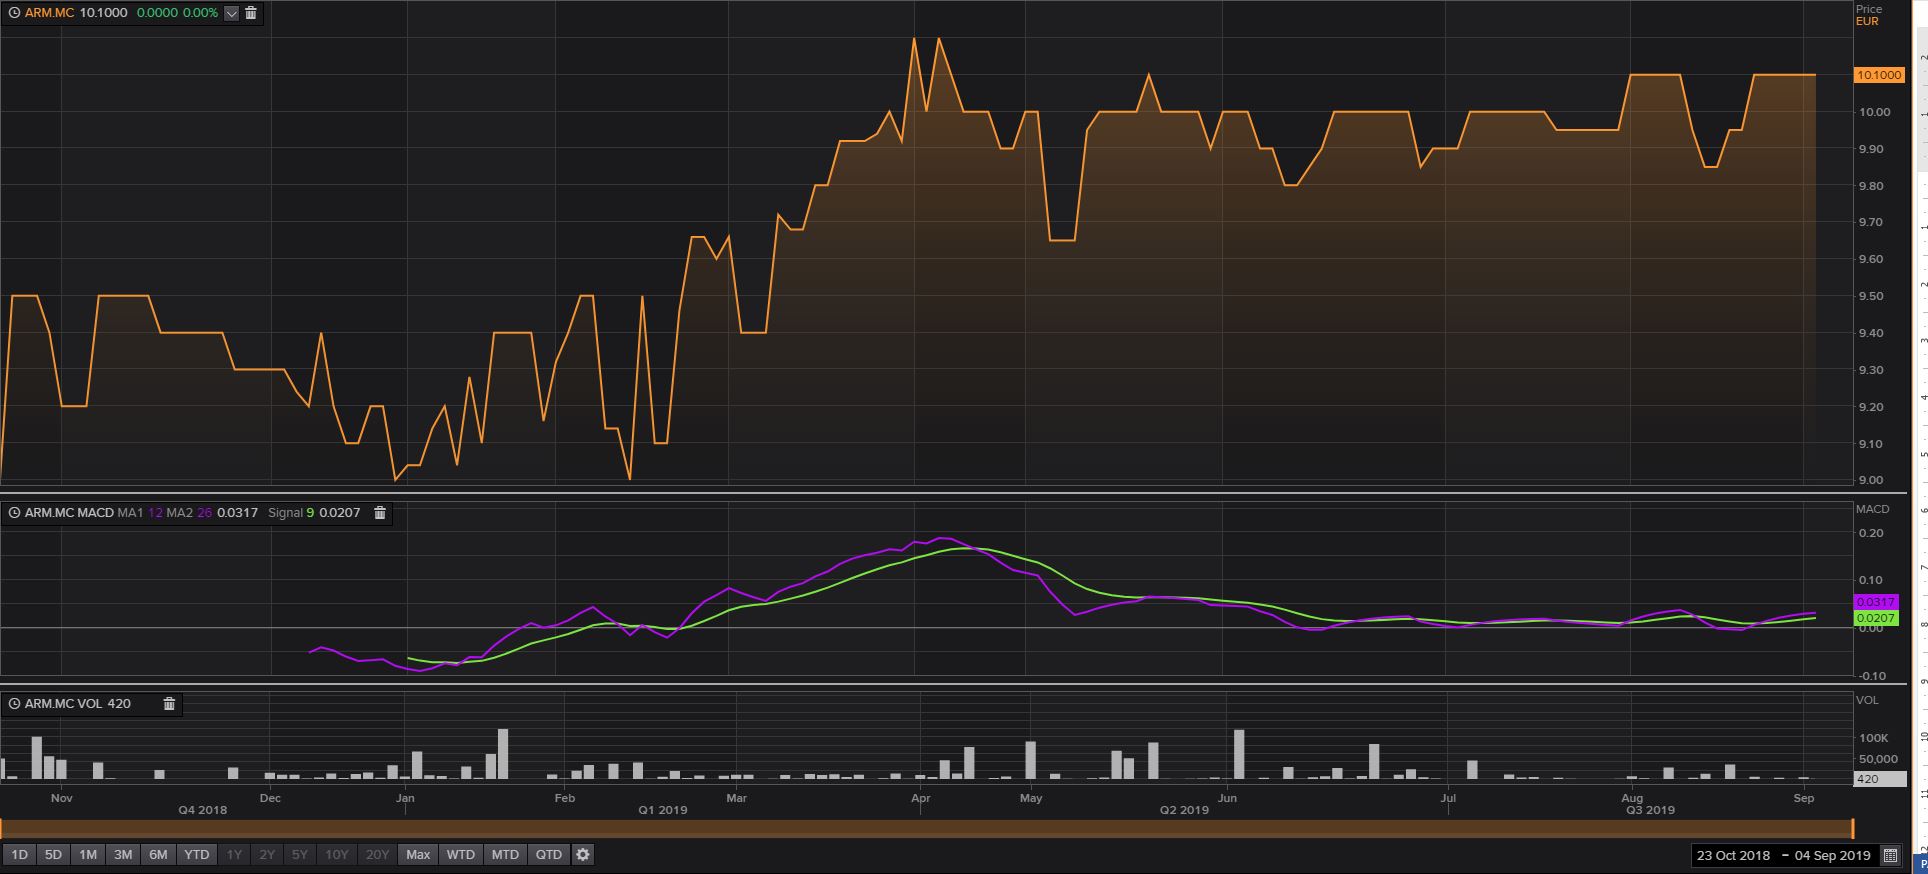1928x874 pixels.
Task: Delete the ARM.MC price series with trash icon
Action: tap(251, 13)
